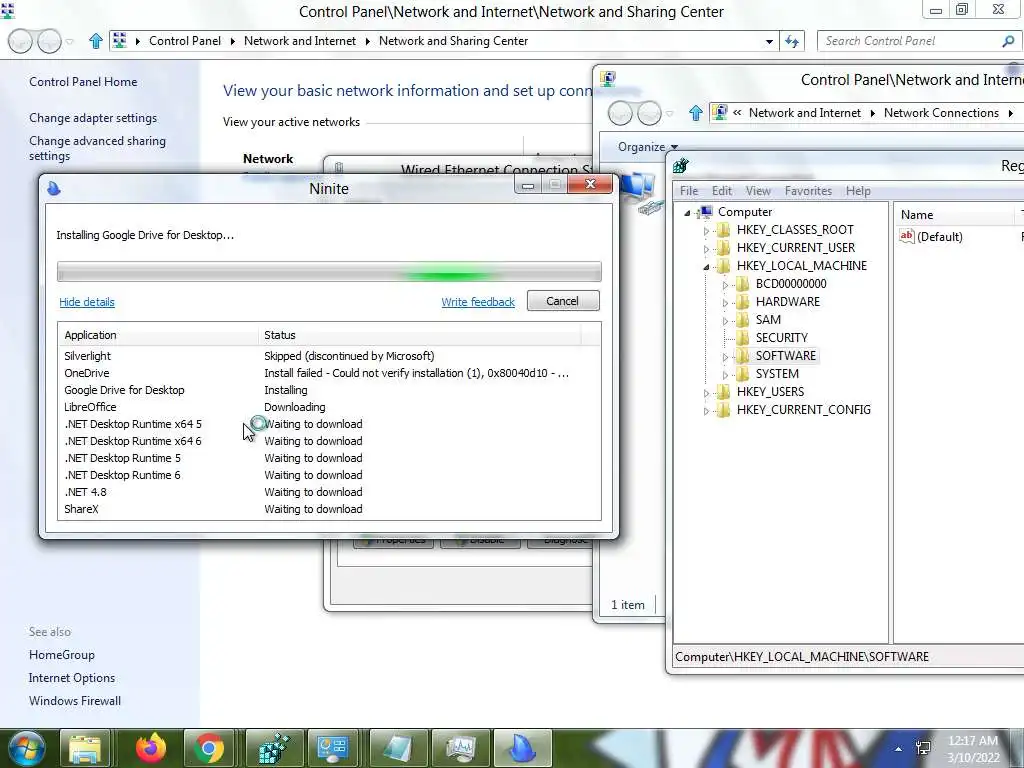This screenshot has width=1024, height=768.
Task: Click refresh button beside Control Panel address bar
Action: (792, 41)
